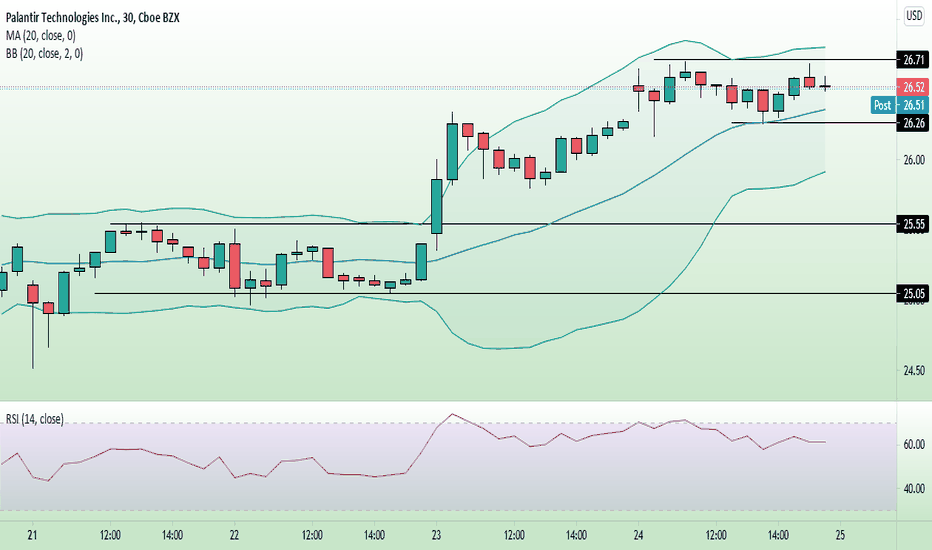932x550 pixels.
Task: Open the USD currency selector
Action: pos(914,16)
